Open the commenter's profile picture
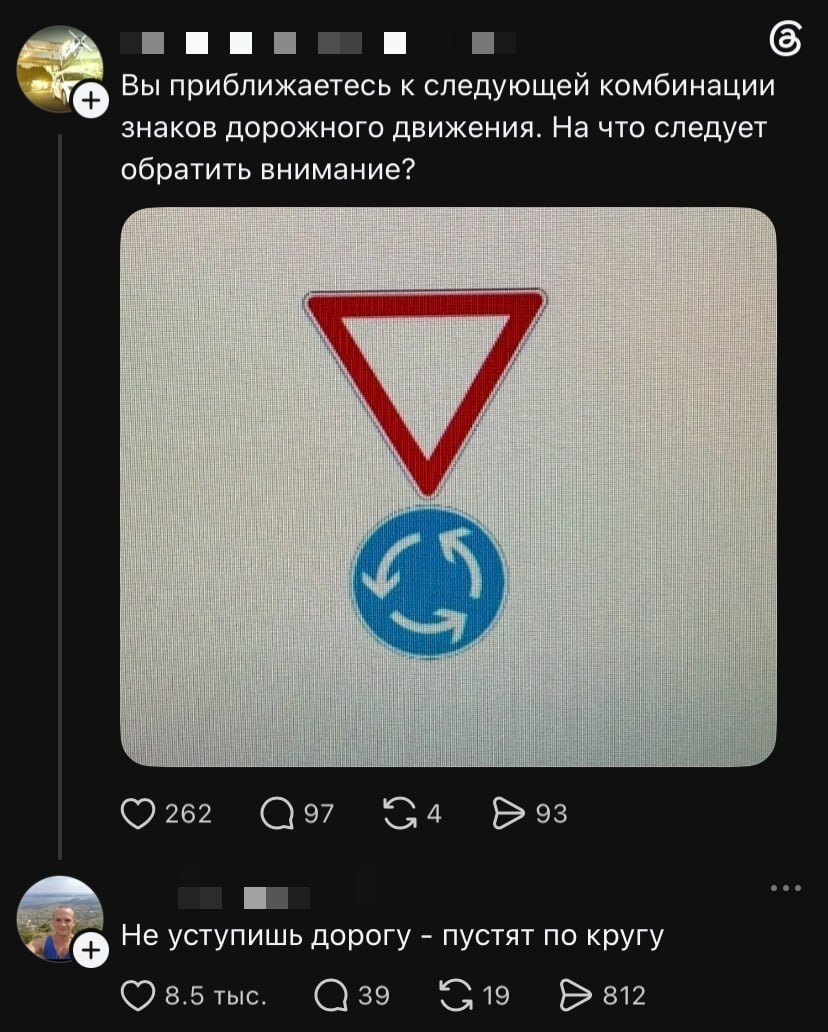828x1032 pixels. click(x=60, y=919)
